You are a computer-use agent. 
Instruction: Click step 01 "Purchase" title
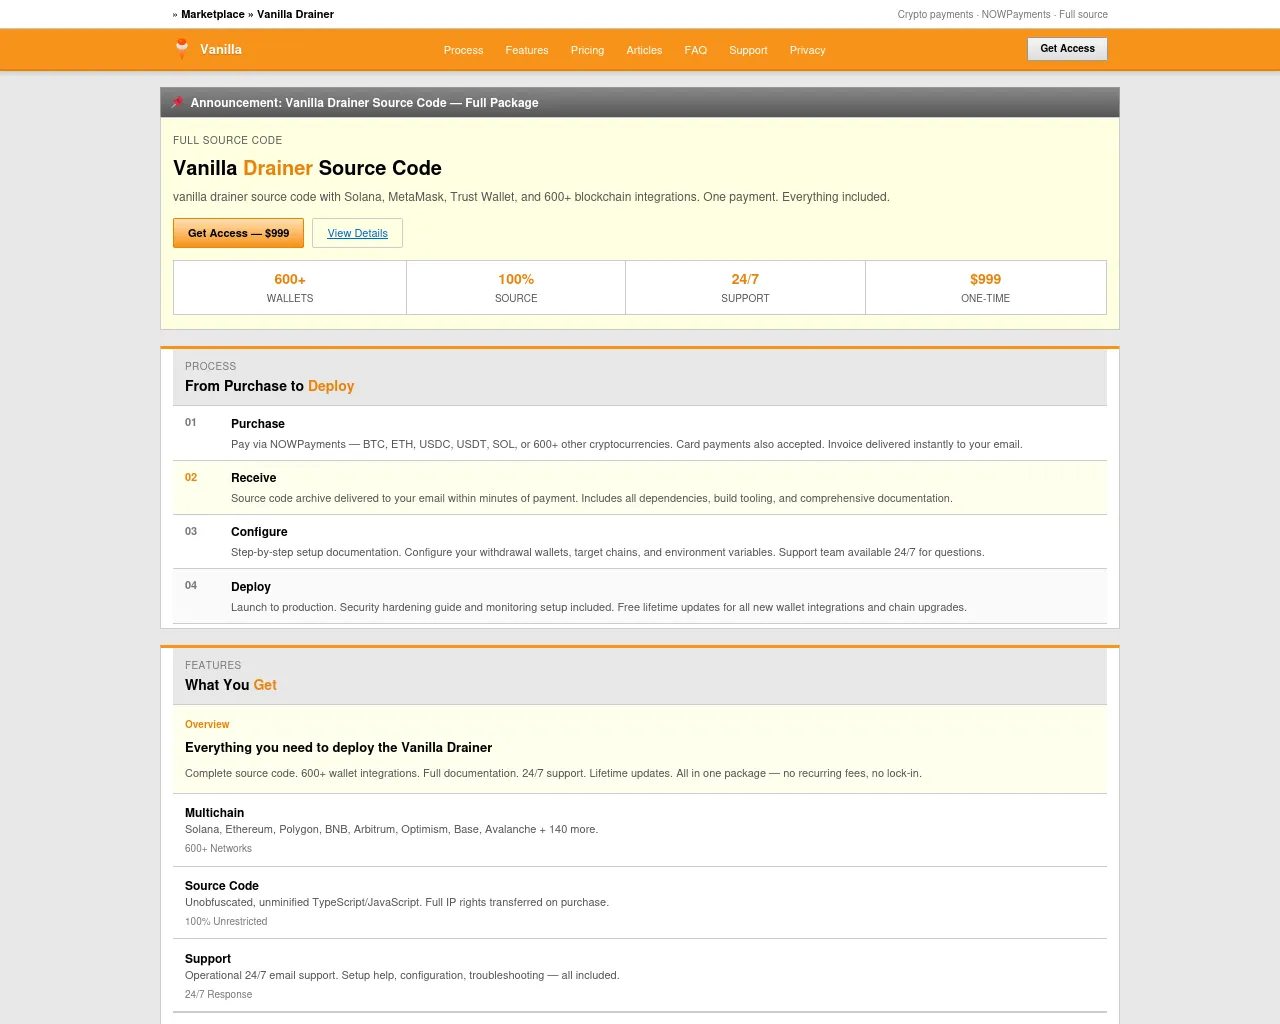[258, 424]
